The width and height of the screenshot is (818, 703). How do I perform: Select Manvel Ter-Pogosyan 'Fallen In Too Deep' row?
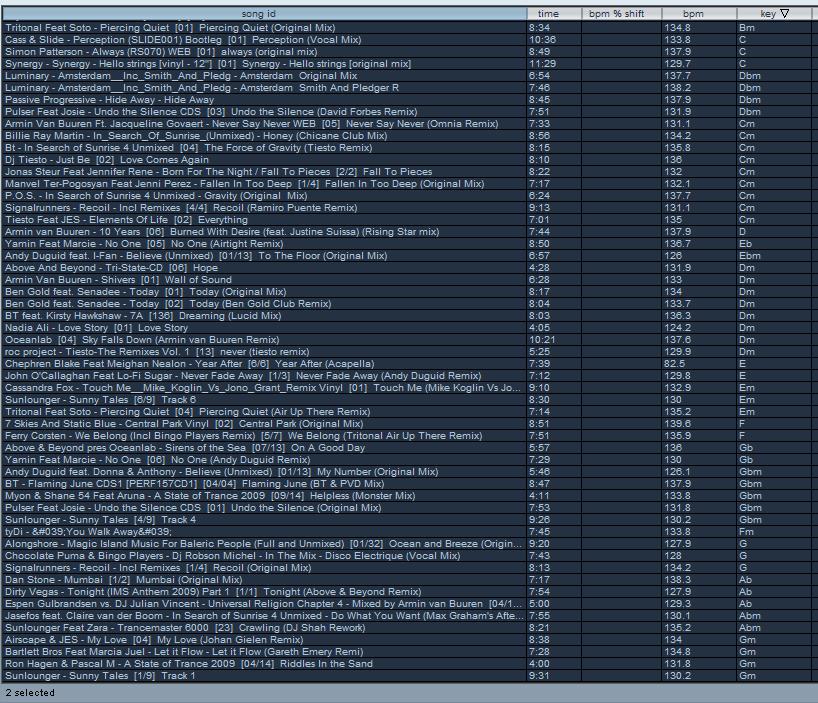click(x=407, y=184)
